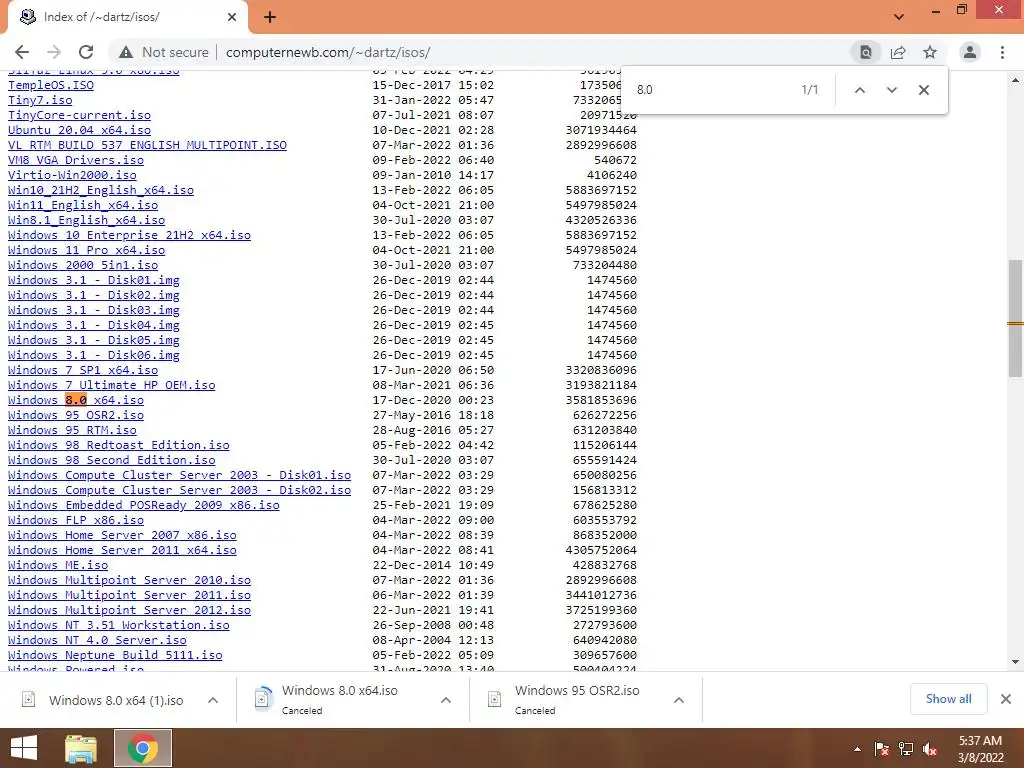Open Windows FLP x86.iso link
The image size is (1024, 768).
click(x=76, y=520)
